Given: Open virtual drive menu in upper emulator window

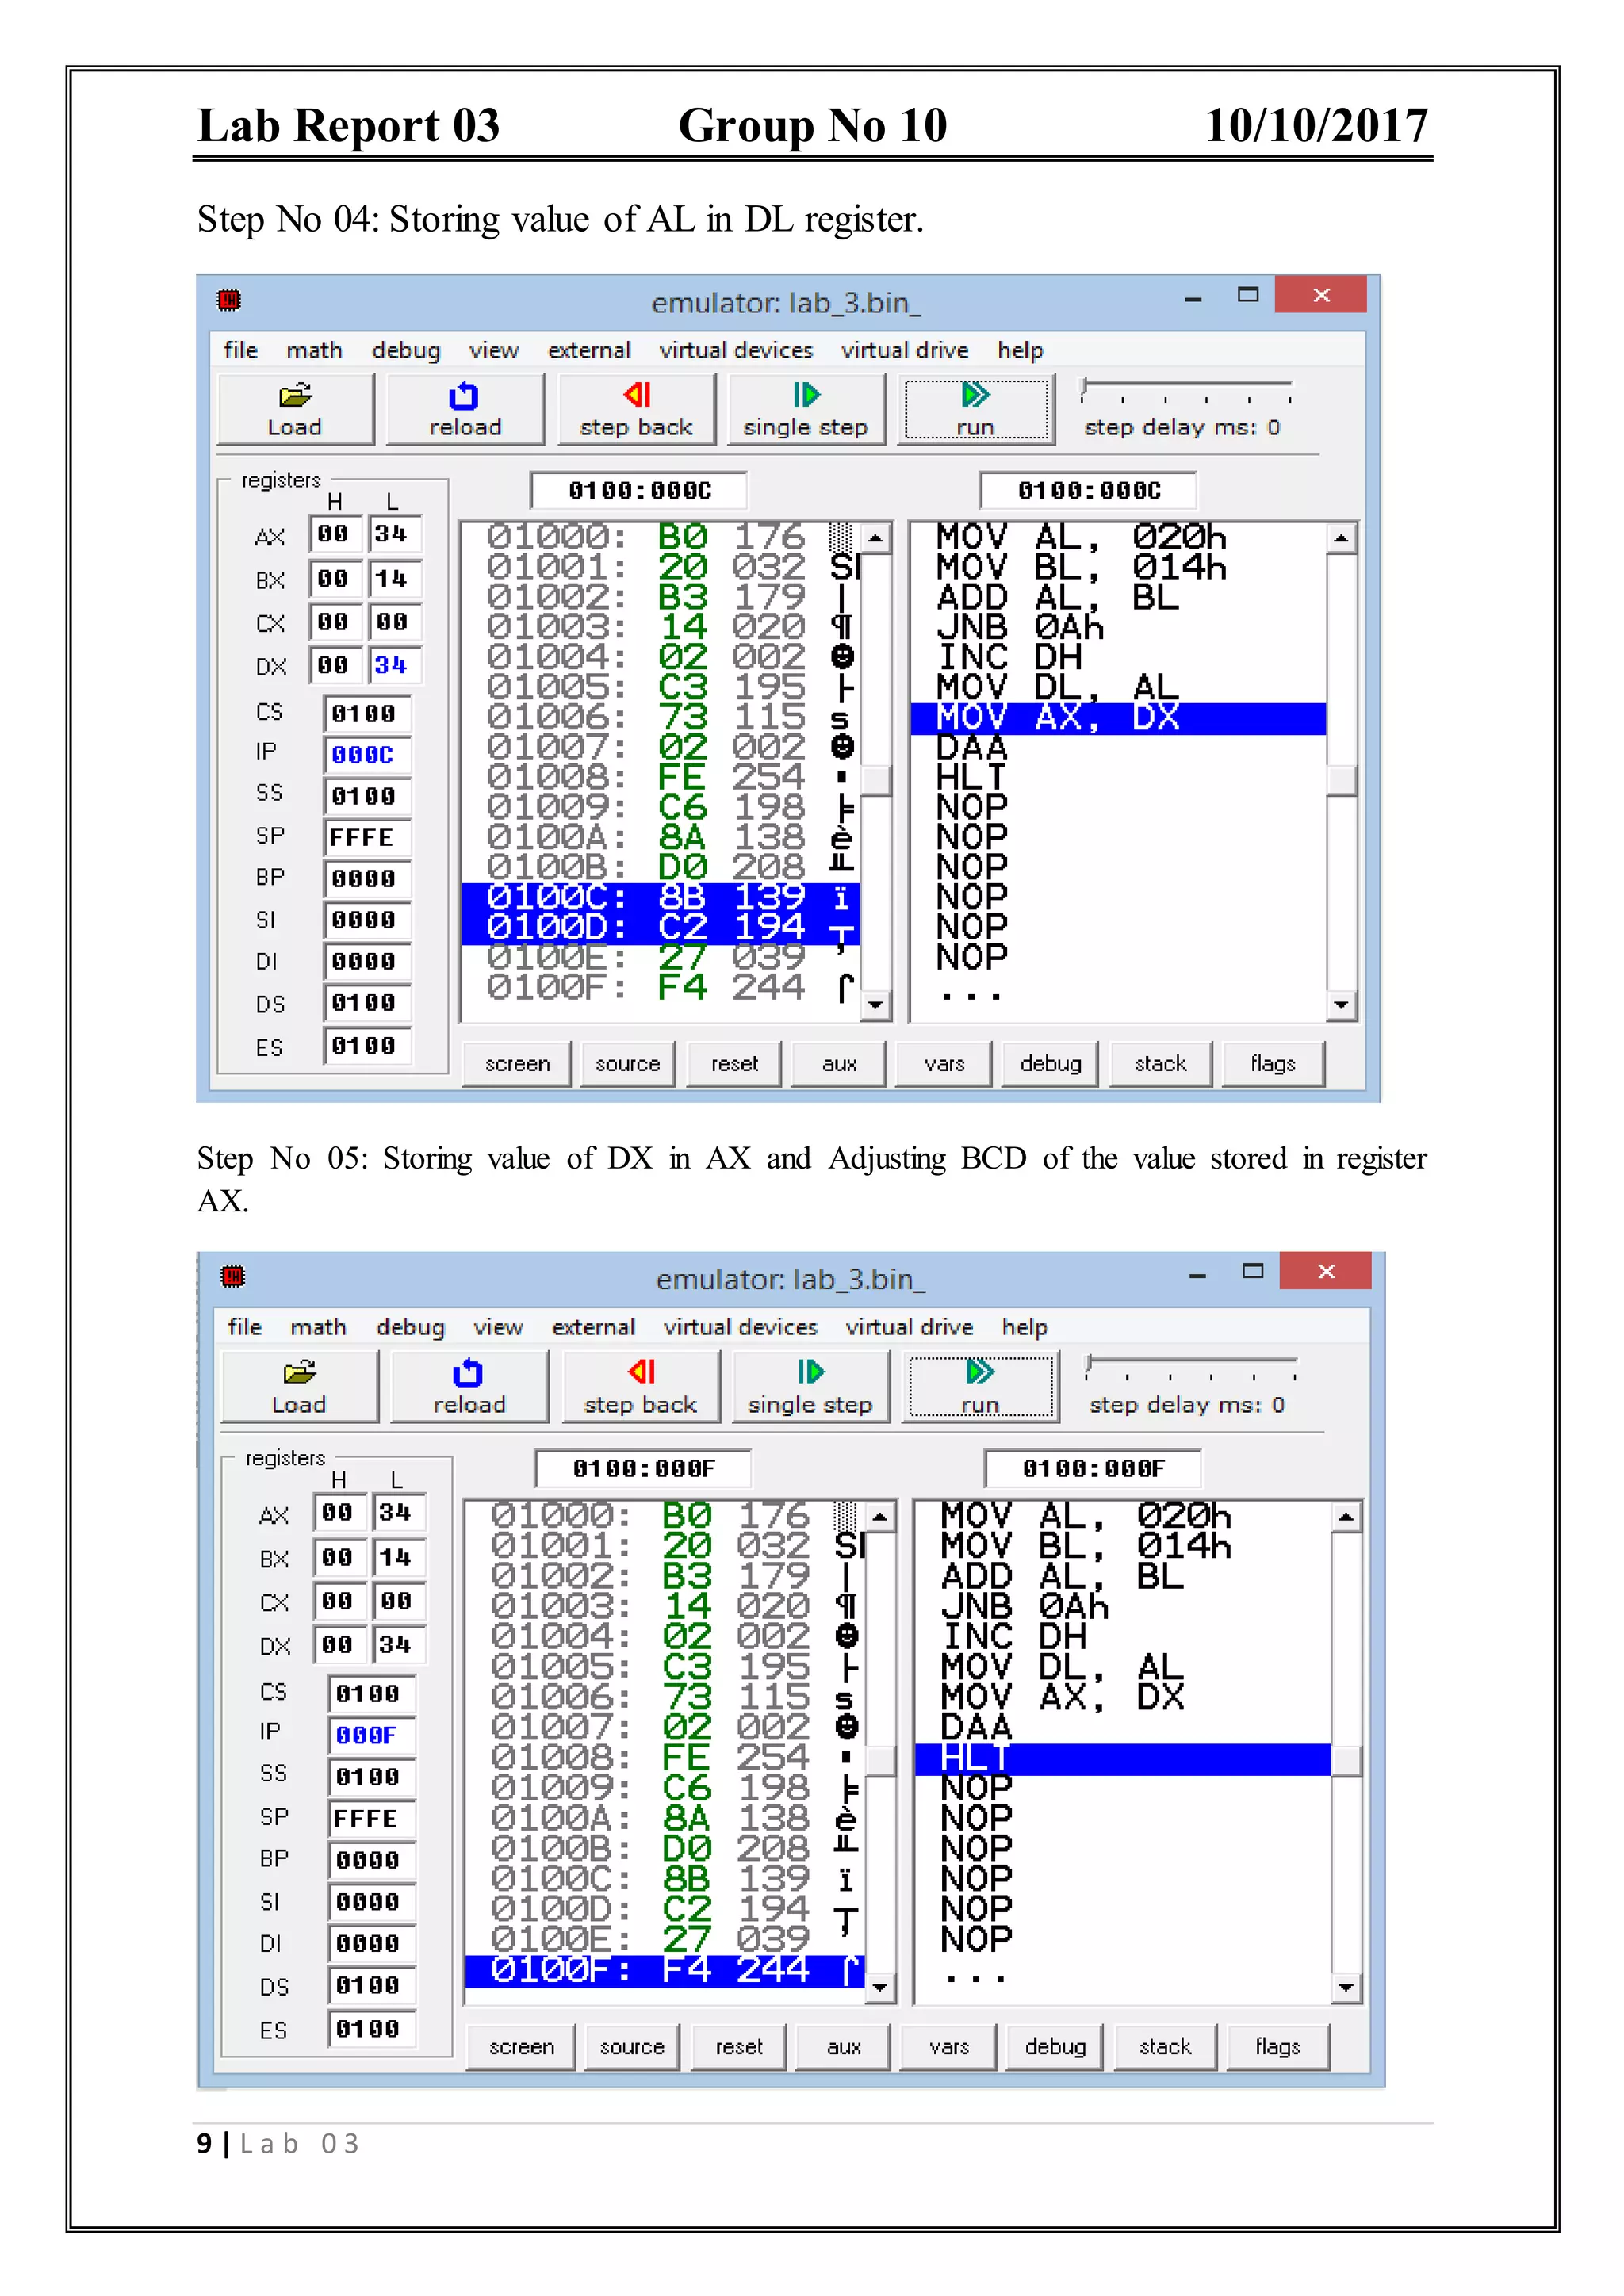Looking at the screenshot, I should (905, 350).
